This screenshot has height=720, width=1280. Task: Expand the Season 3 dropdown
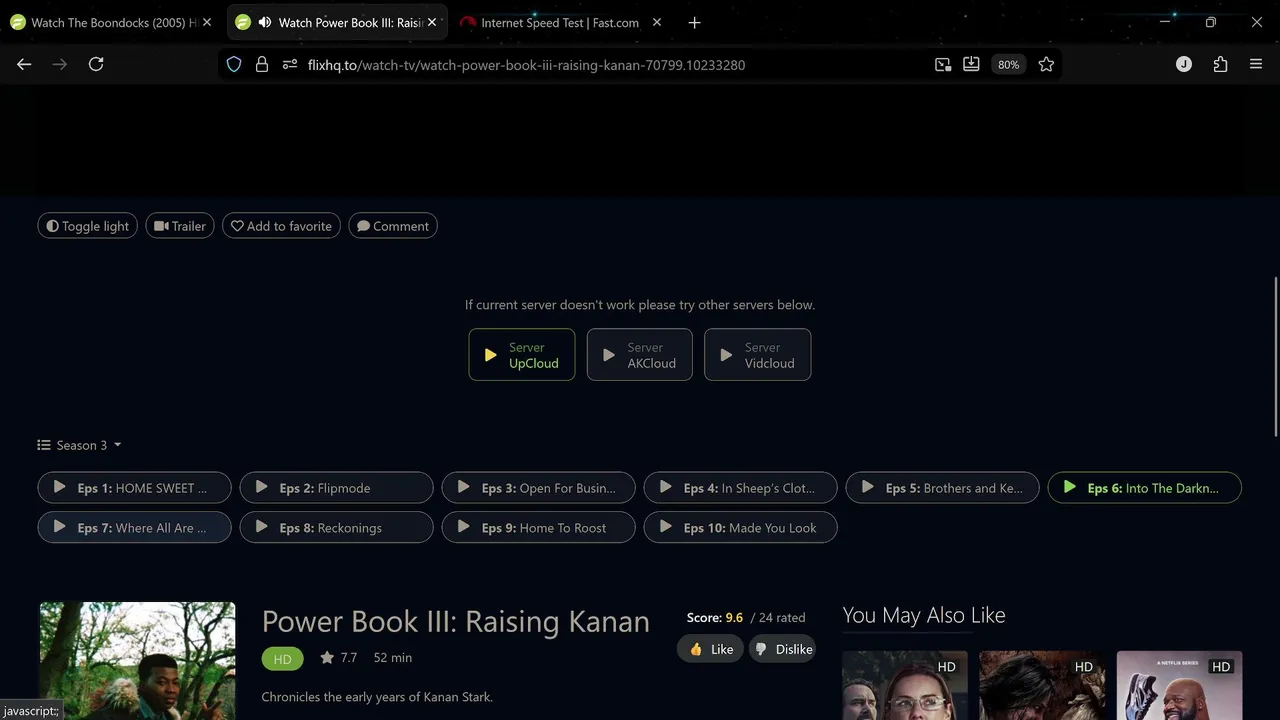(80, 445)
